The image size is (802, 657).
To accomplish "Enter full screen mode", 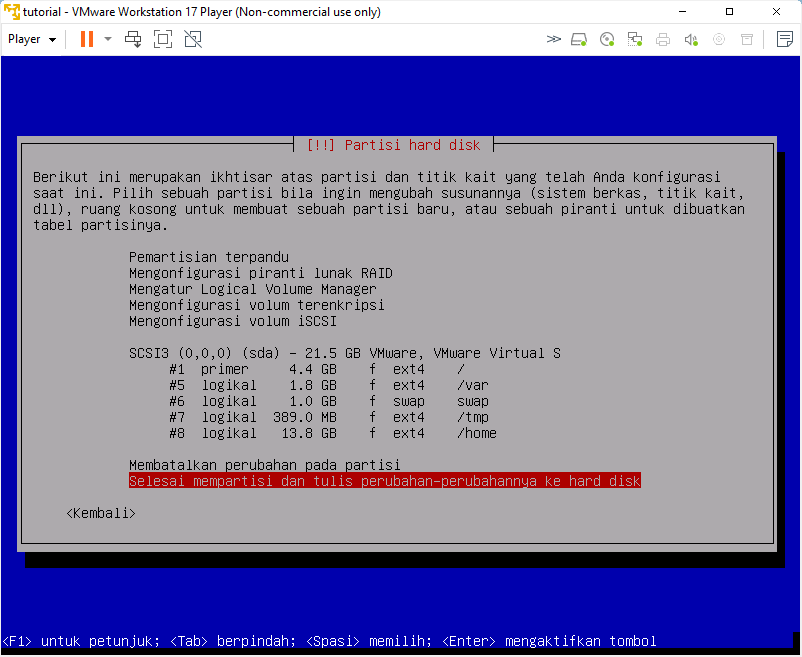I will pyautogui.click(x=163, y=39).
